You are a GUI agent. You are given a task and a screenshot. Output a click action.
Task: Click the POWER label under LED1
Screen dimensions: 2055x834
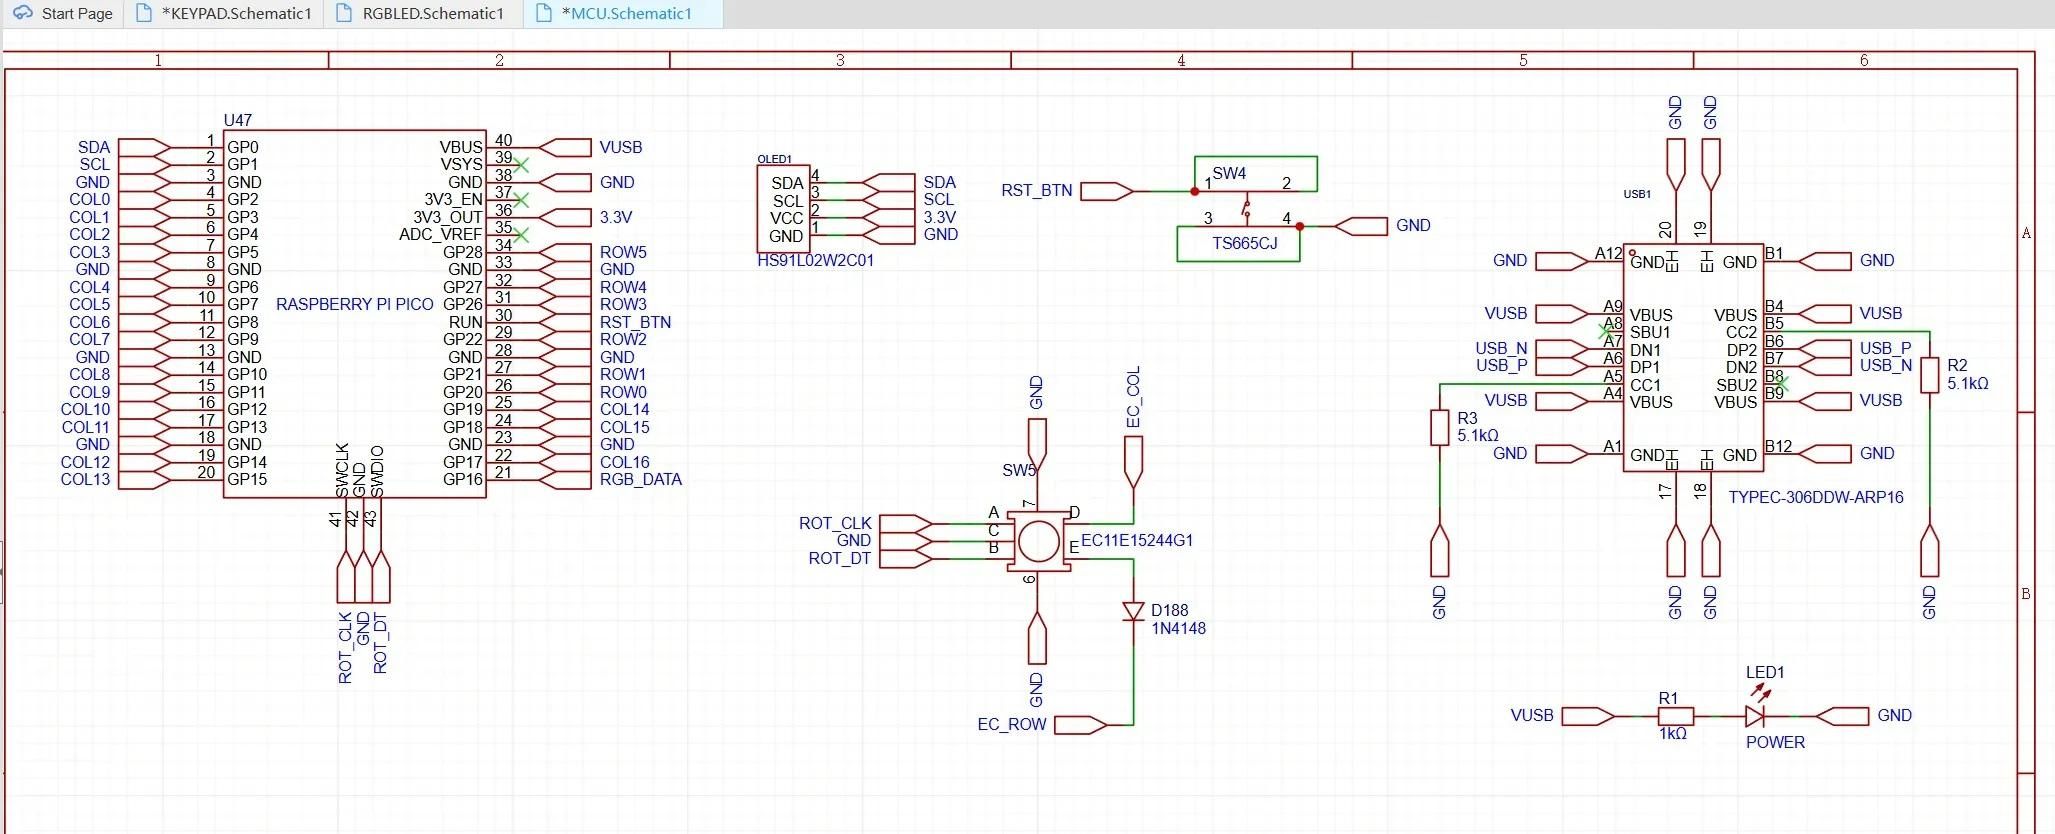1775,742
